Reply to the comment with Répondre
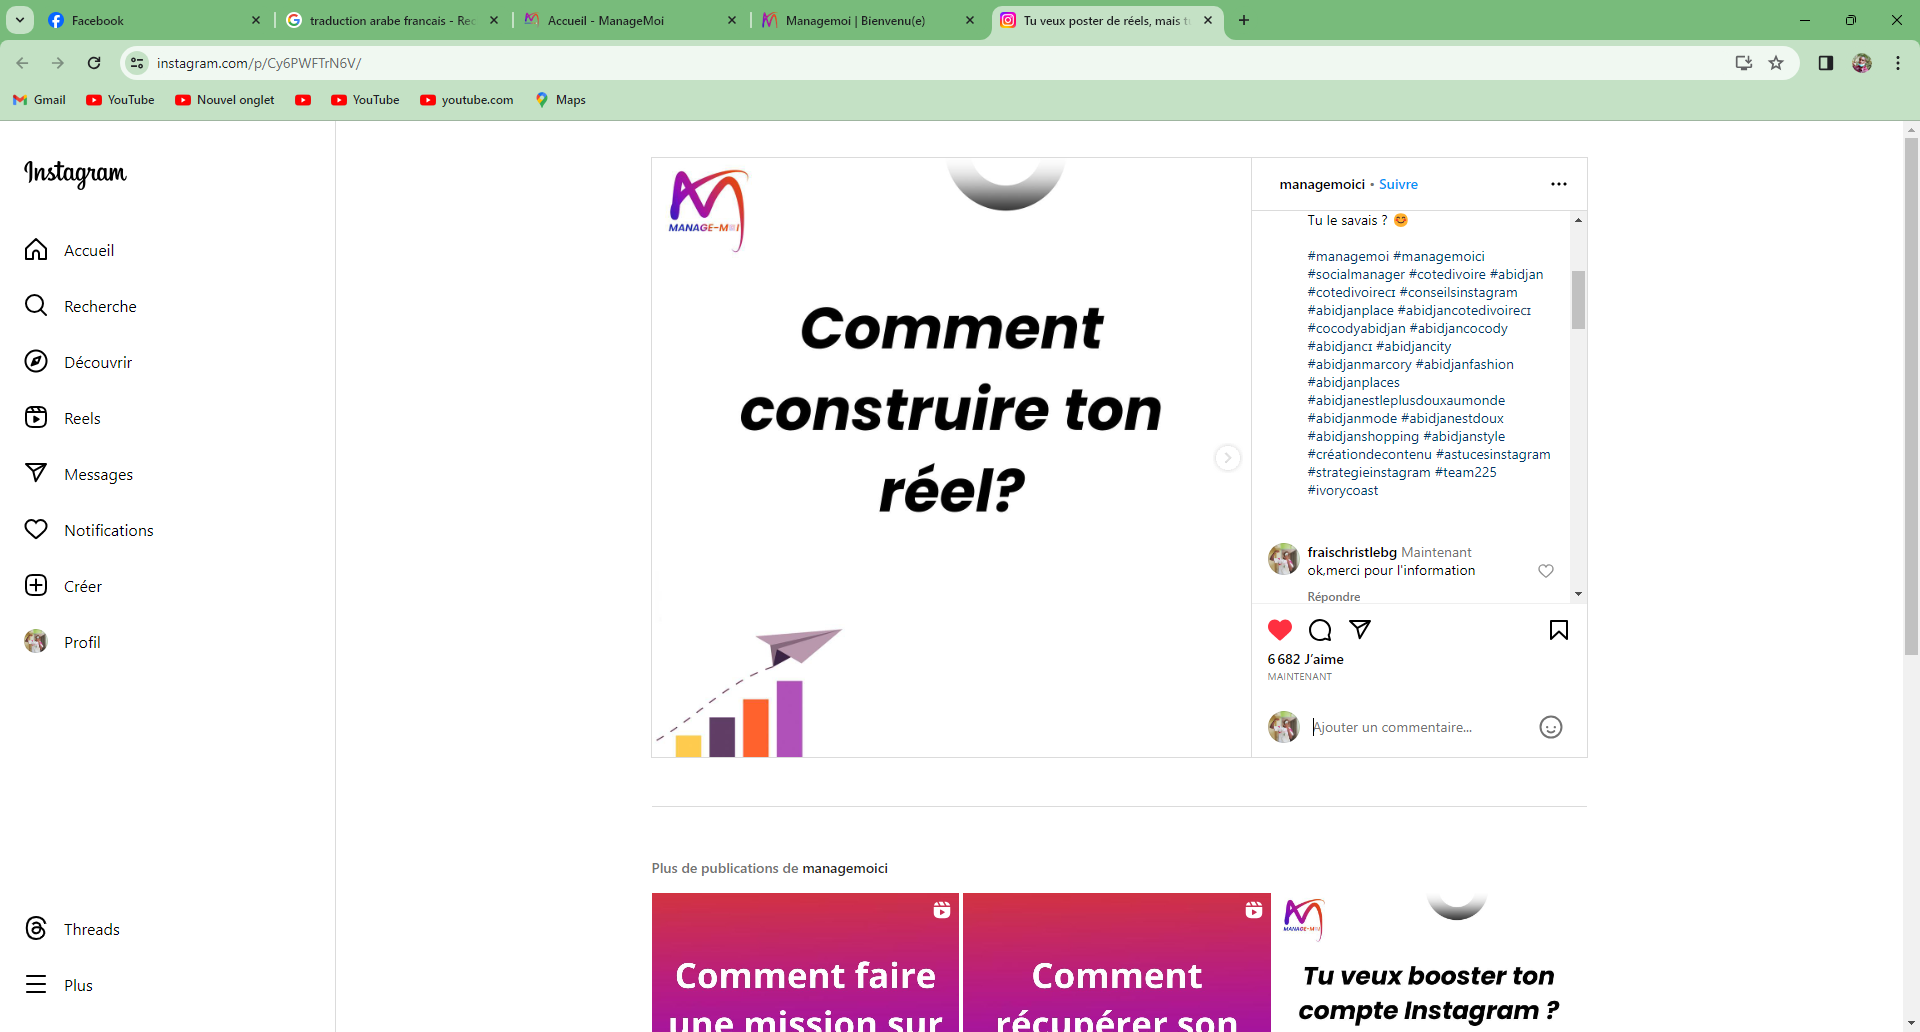This screenshot has height=1032, width=1920. (1333, 597)
